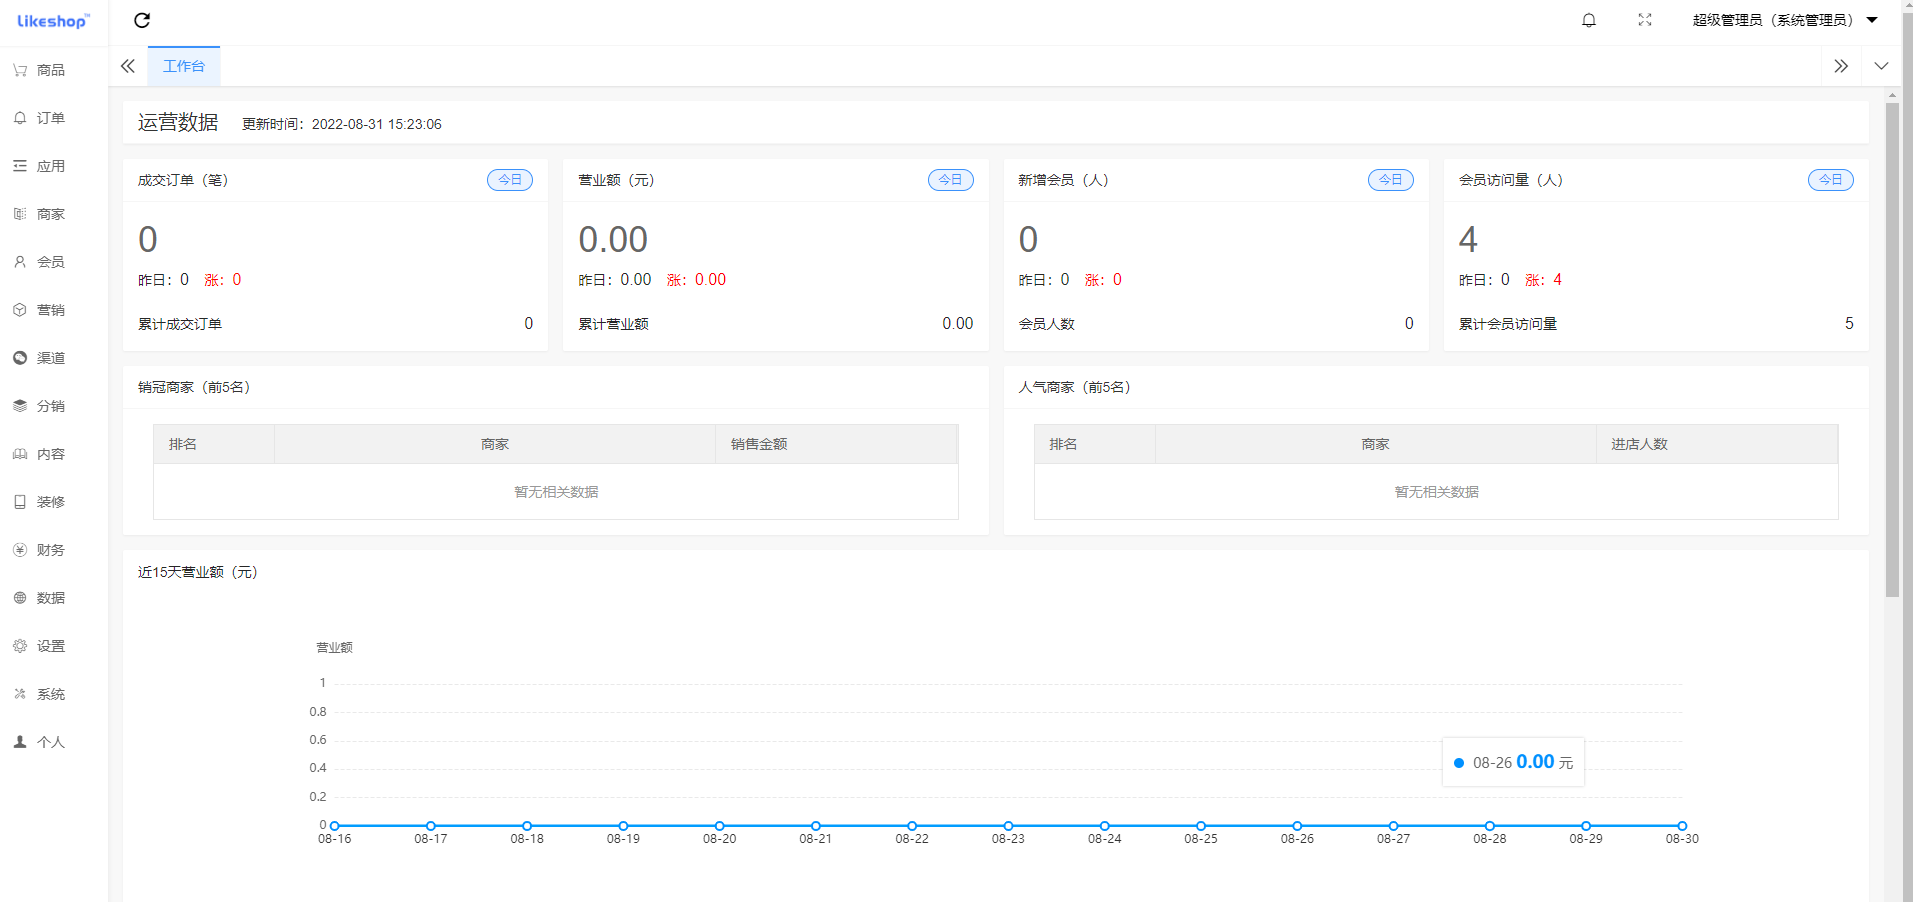Open 内容 via the book icon
Image resolution: width=1913 pixels, height=902 pixels.
click(20, 454)
